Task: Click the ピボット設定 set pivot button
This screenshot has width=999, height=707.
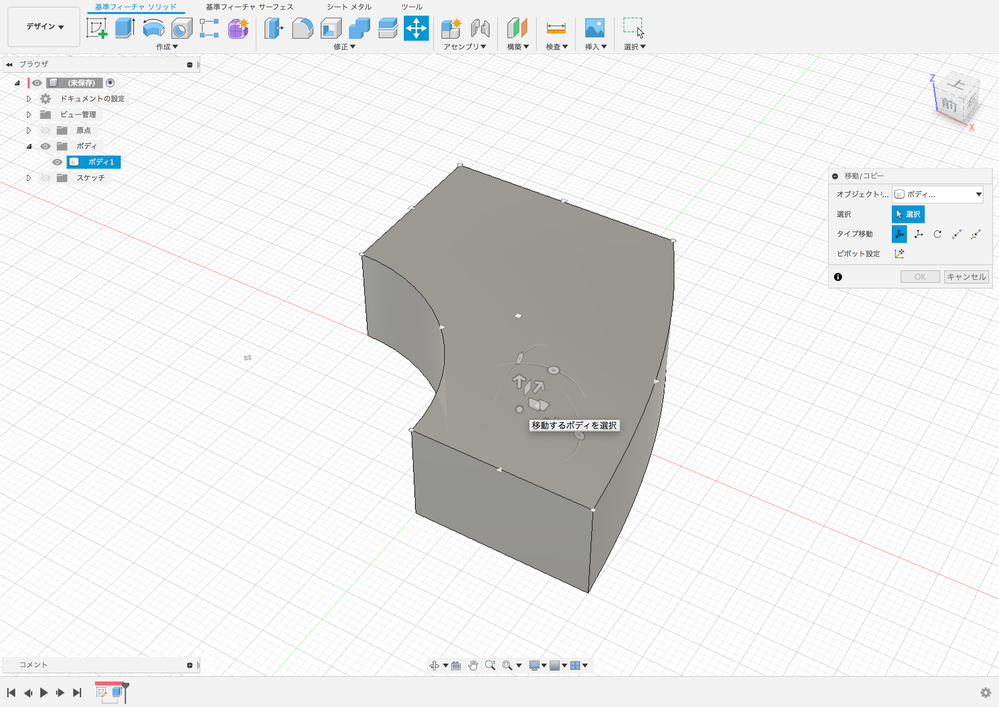Action: (899, 254)
